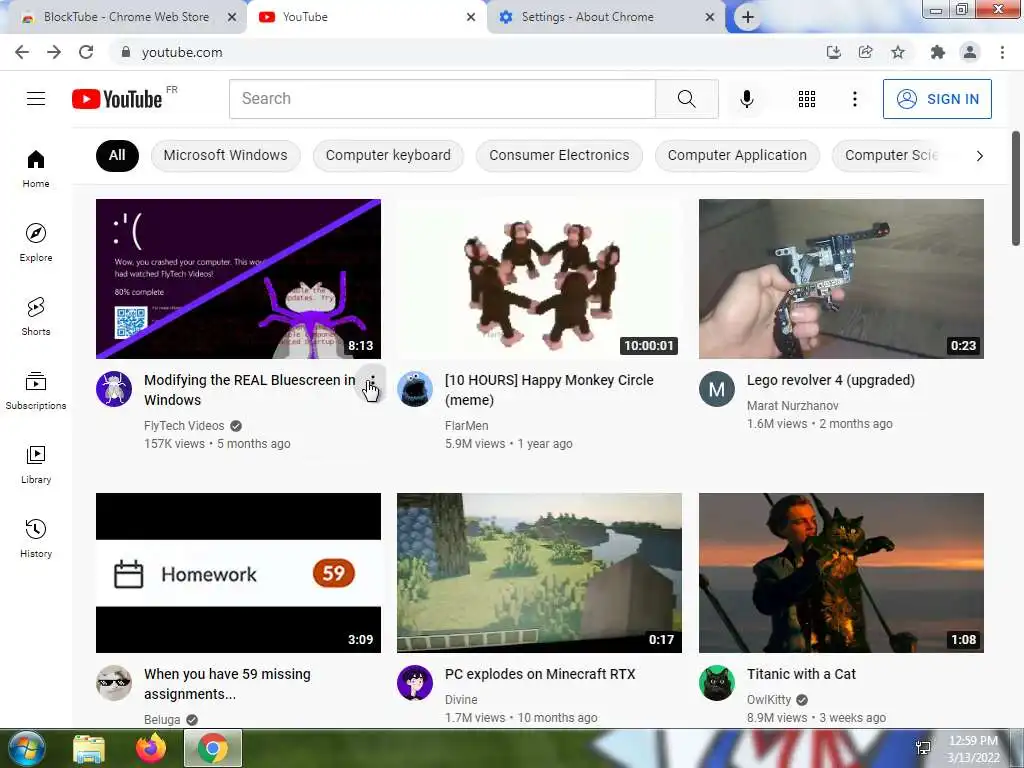Open Windows Explorer from taskbar
This screenshot has height=768, width=1024.
(89, 748)
